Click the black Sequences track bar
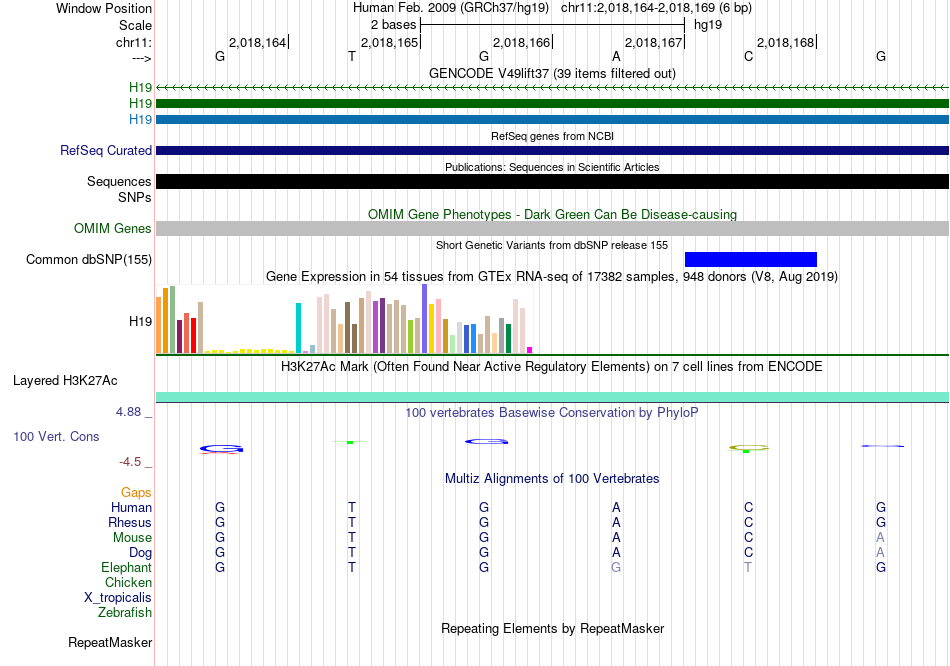 pyautogui.click(x=552, y=181)
